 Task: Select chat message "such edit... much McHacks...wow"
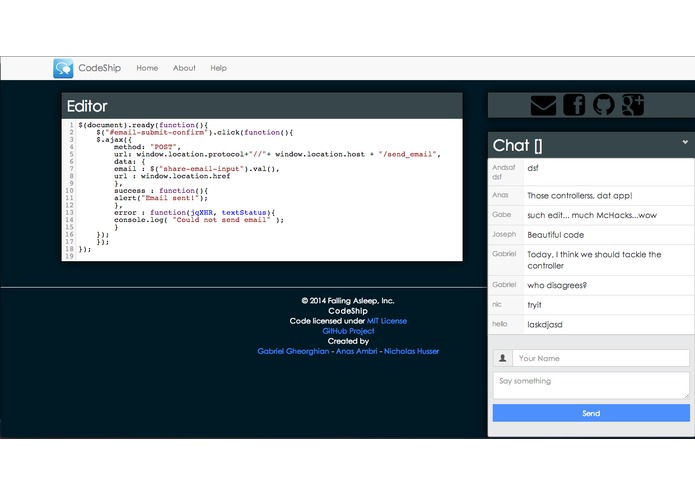pyautogui.click(x=592, y=215)
